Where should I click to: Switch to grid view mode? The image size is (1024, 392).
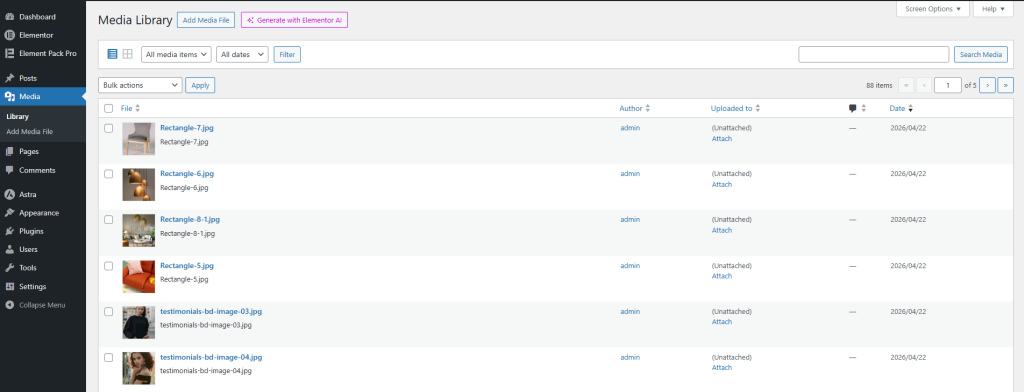tap(128, 54)
